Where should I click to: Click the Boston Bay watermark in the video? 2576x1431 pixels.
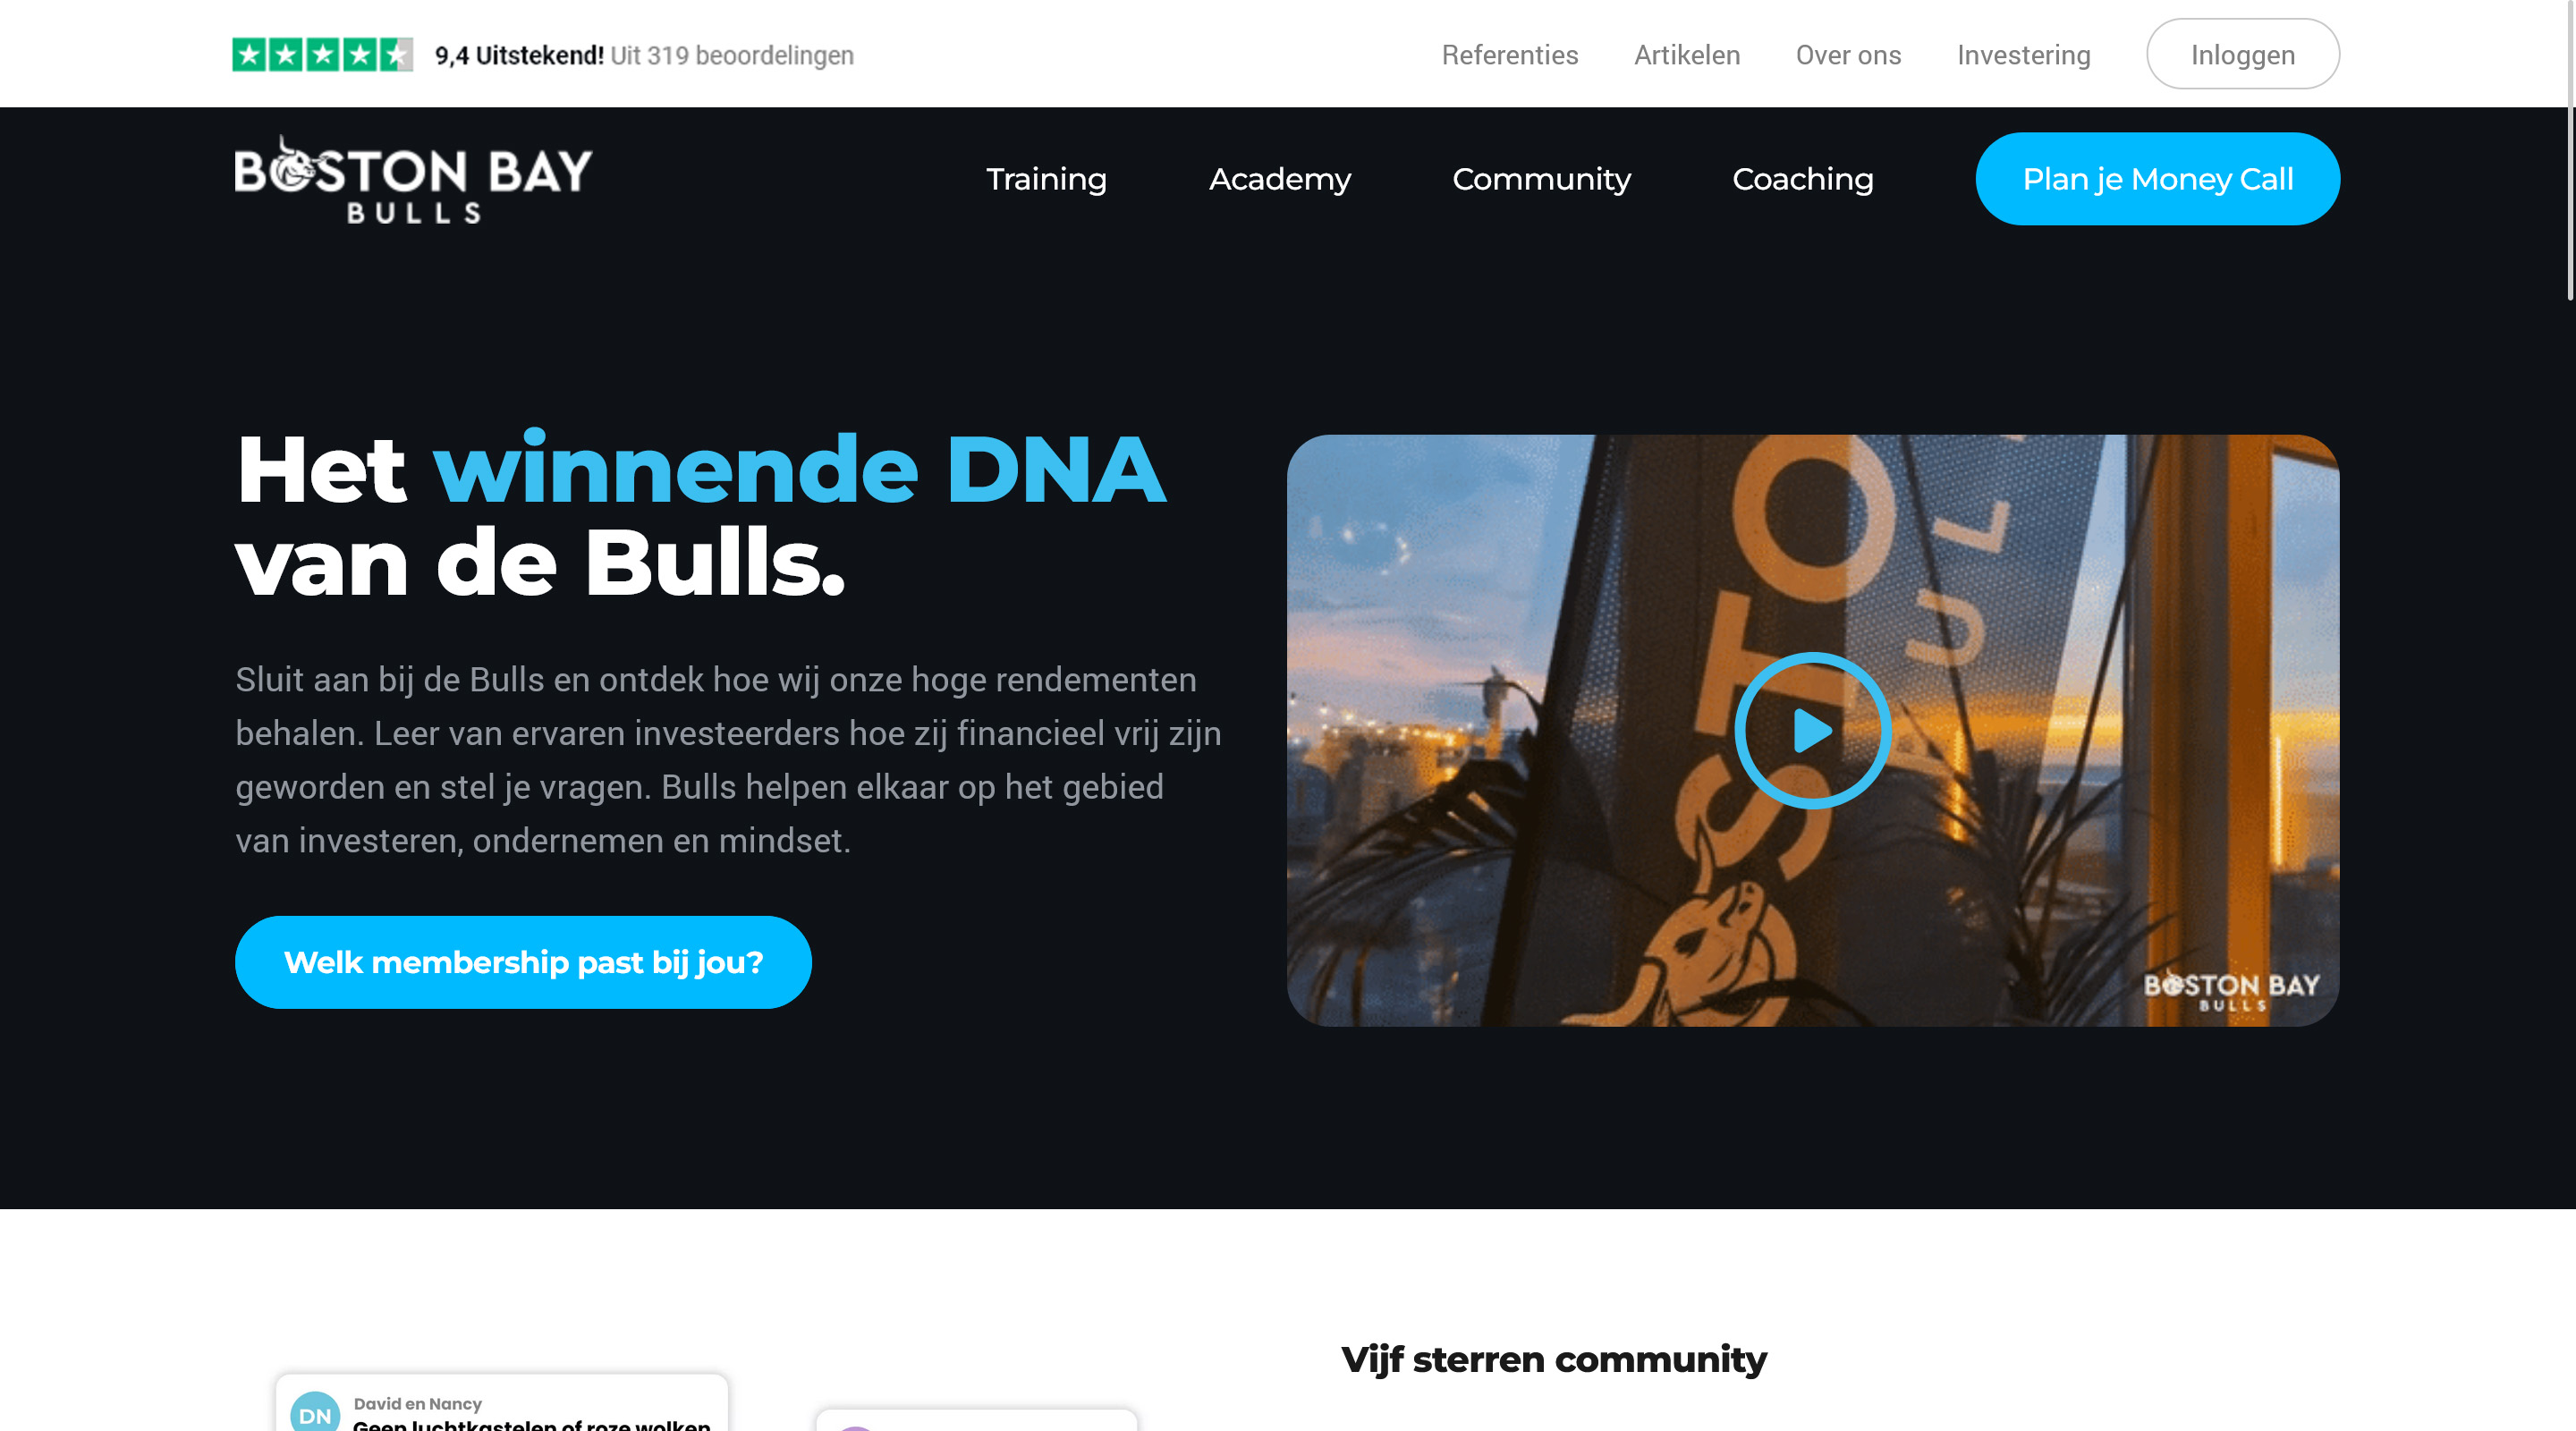click(2231, 991)
